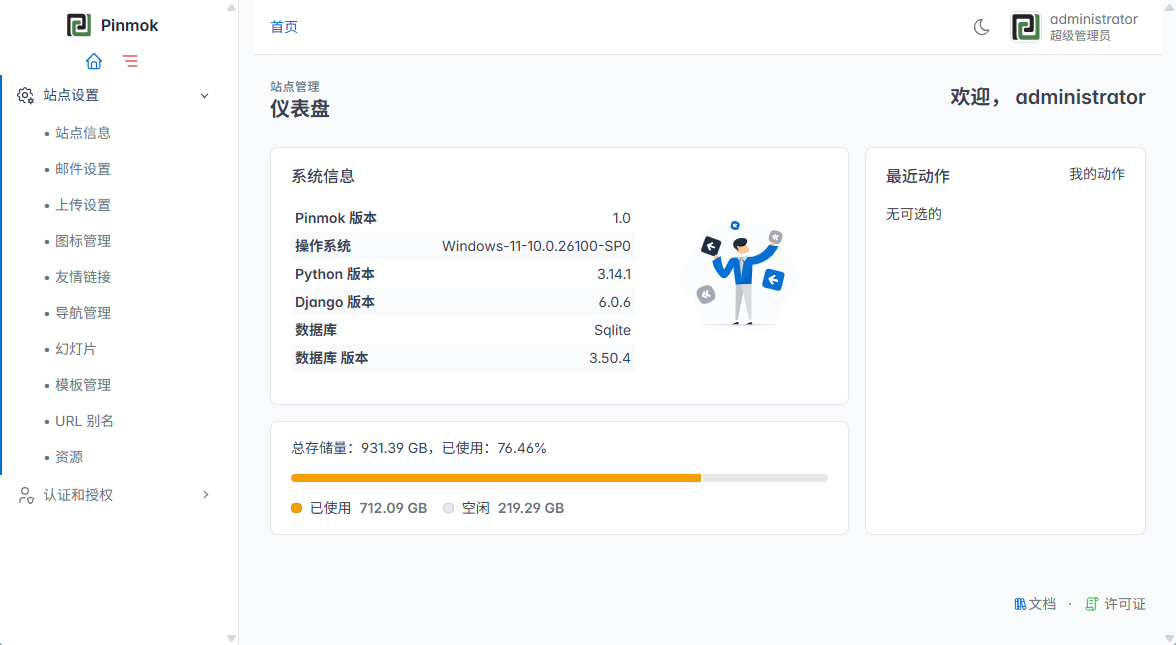1176x645 pixels.
Task: Click the 许可证 certificate icon
Action: [1092, 604]
